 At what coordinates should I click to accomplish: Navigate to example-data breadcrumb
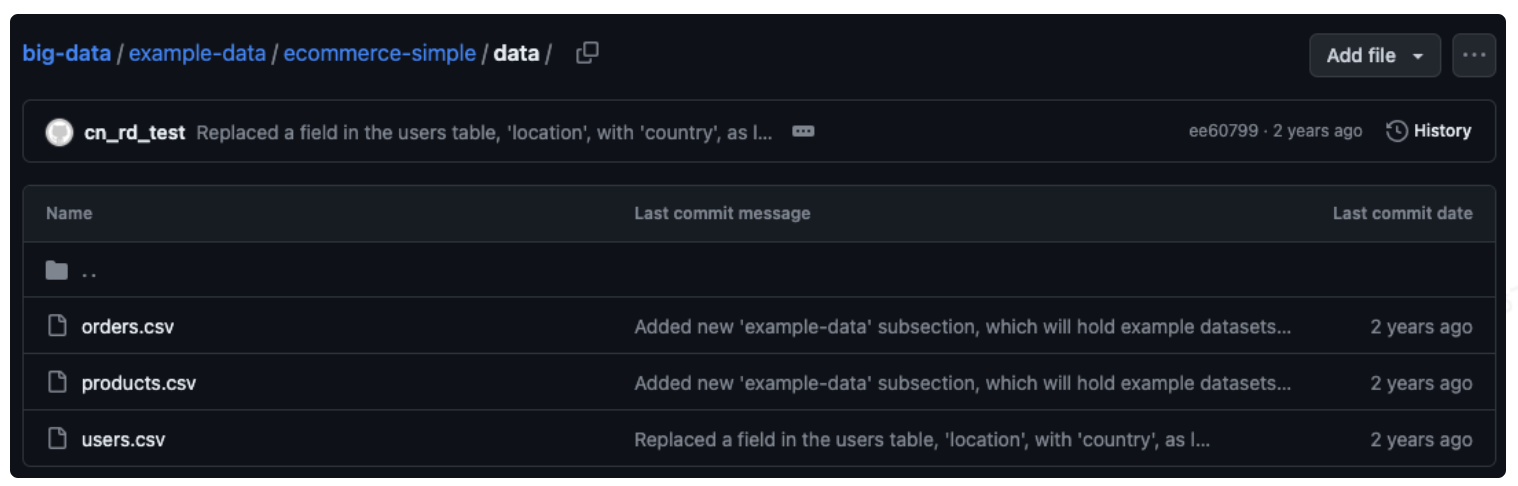(x=197, y=53)
